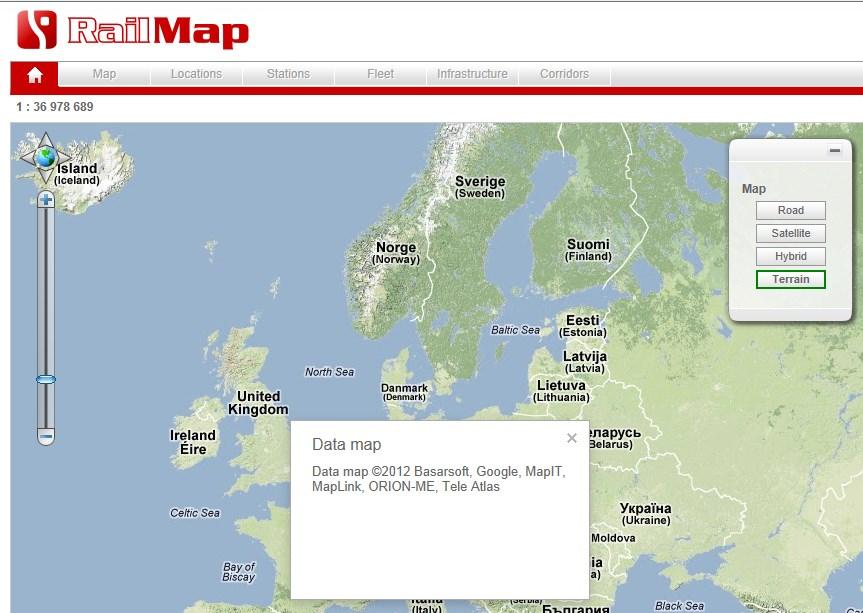
Task: Switch to Satellite map view
Action: click(790, 233)
